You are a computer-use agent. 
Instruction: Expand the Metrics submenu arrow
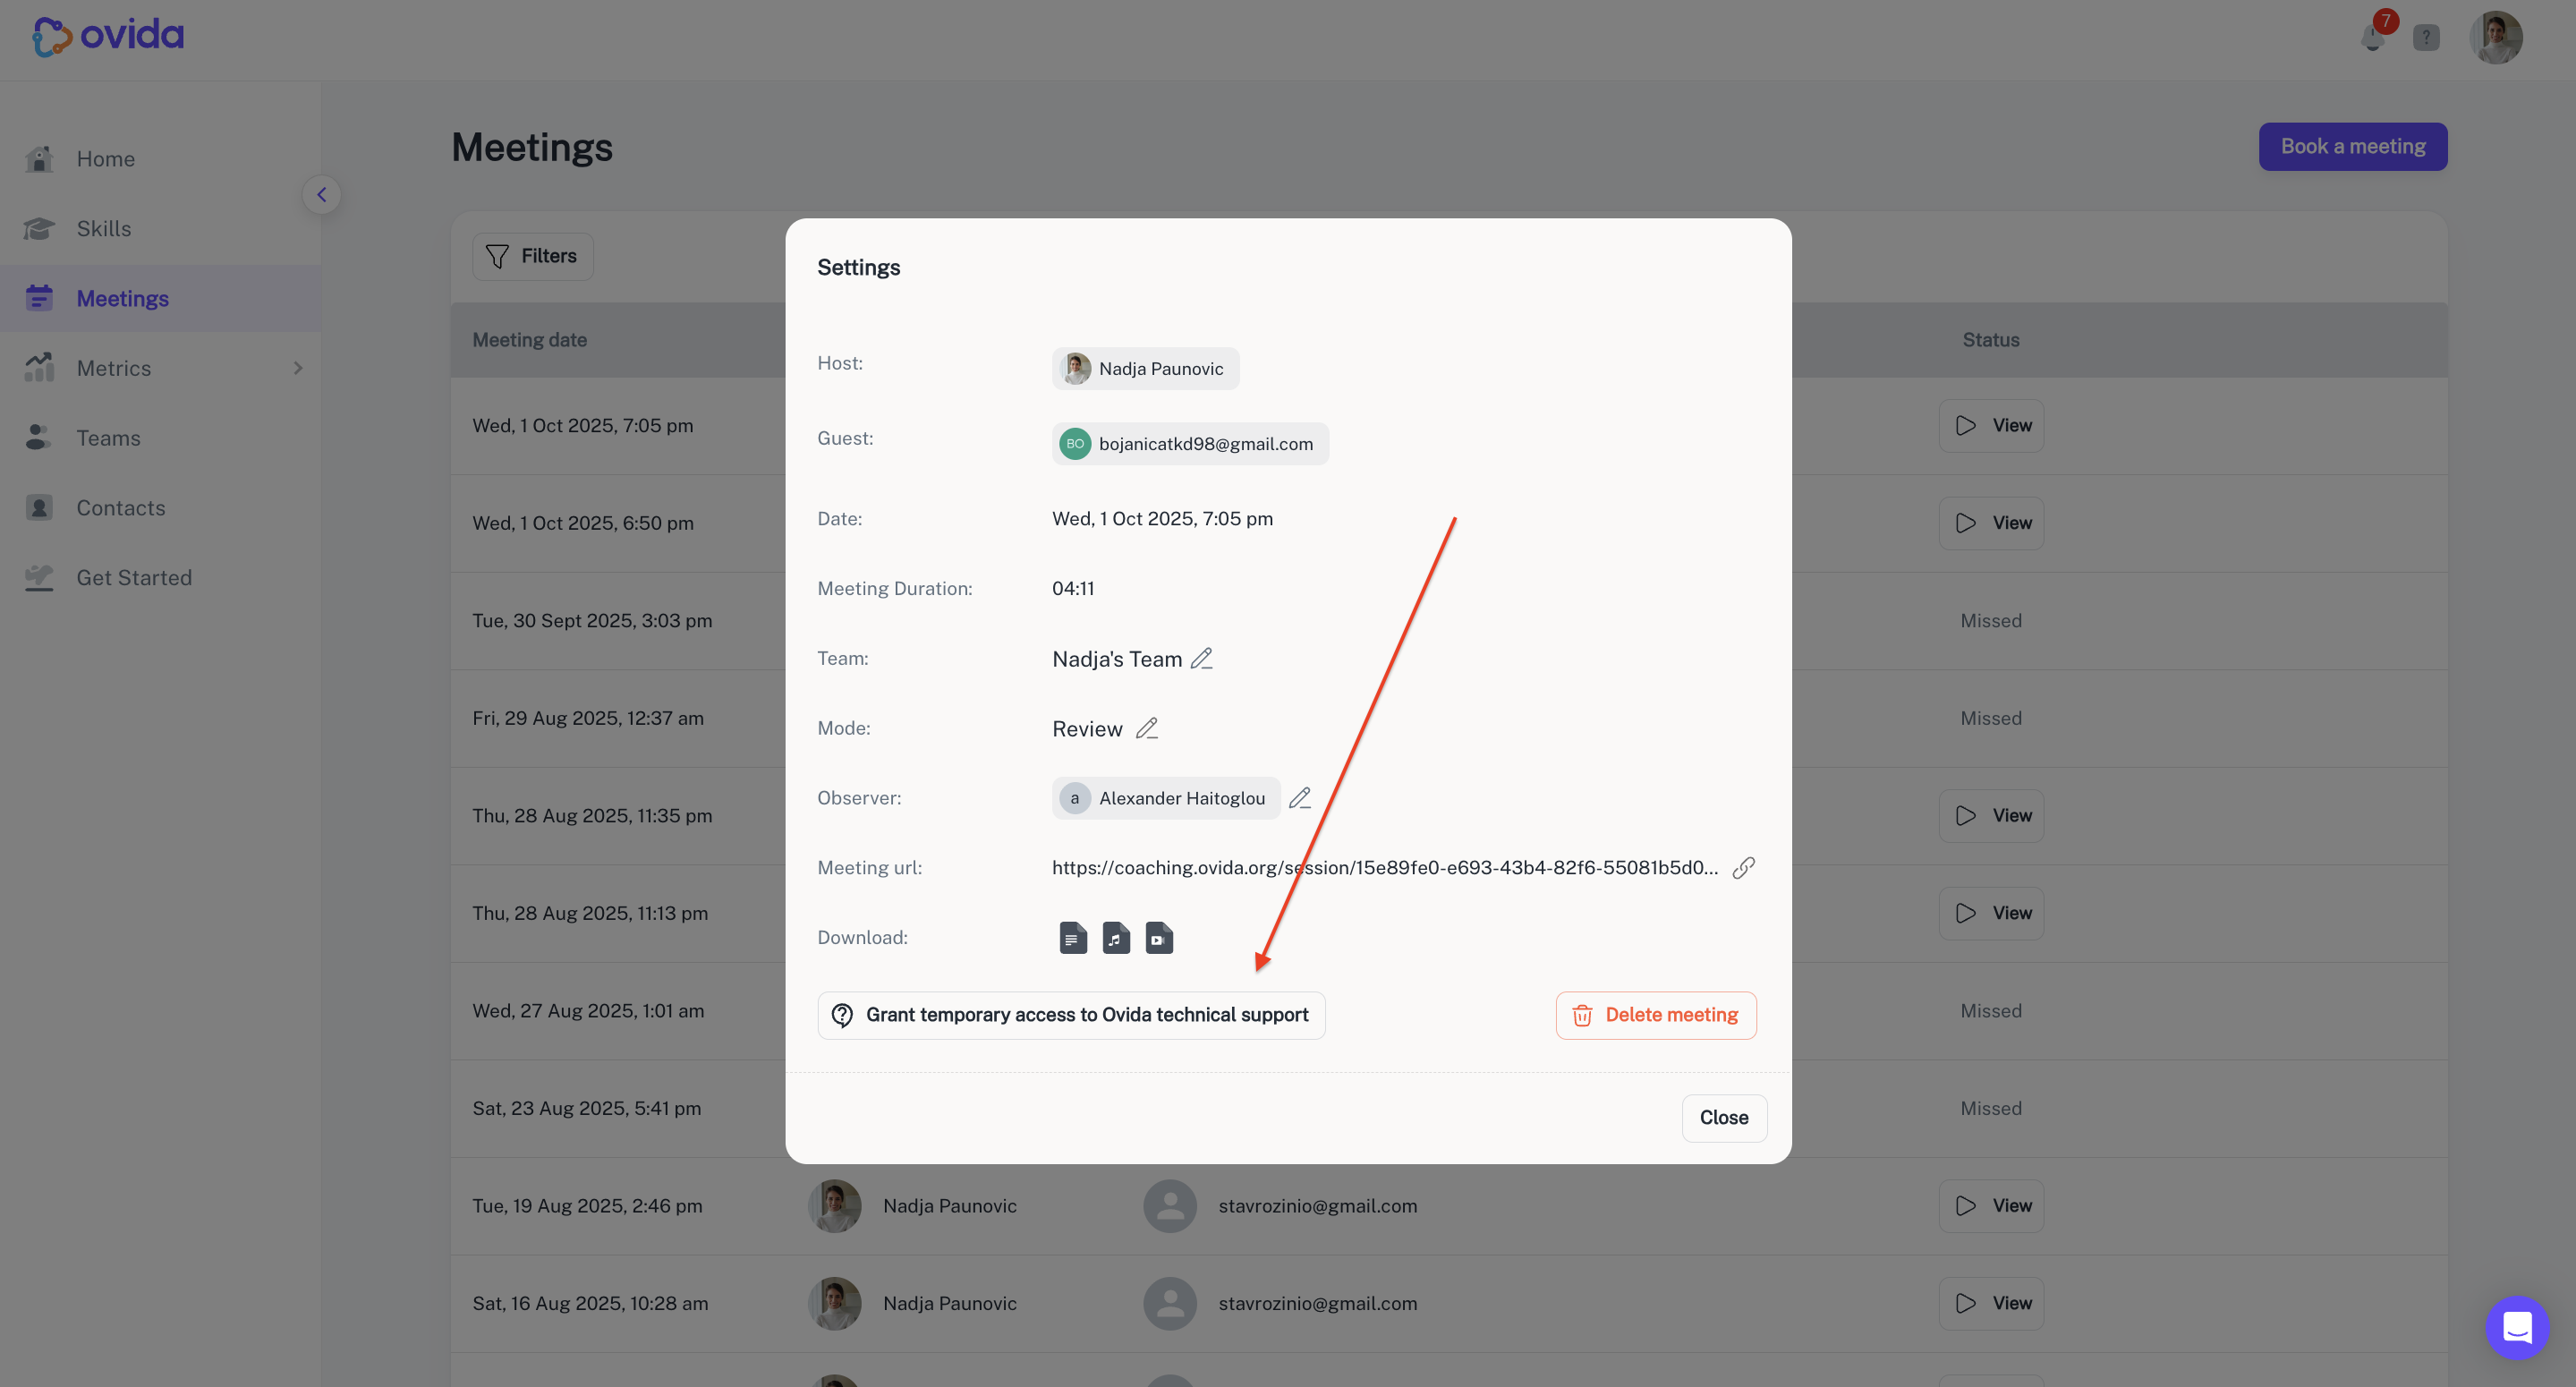click(298, 368)
